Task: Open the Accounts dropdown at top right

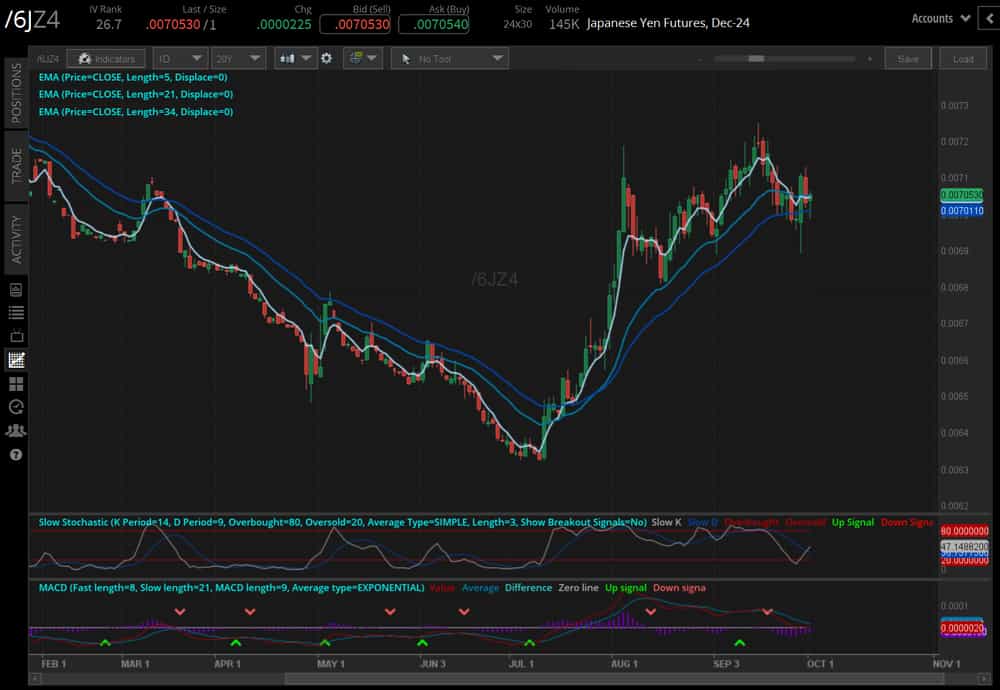Action: 938,17
